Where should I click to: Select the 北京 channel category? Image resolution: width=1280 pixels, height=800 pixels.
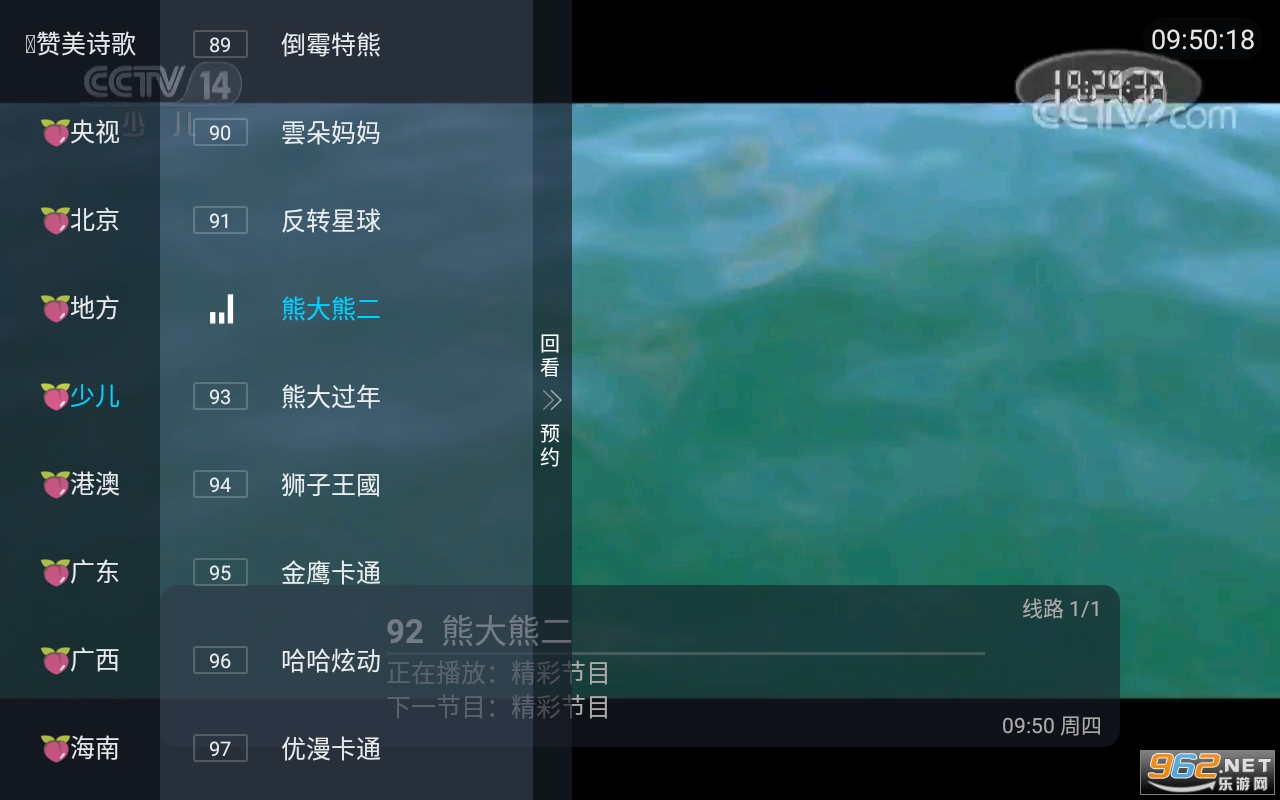[x=80, y=221]
